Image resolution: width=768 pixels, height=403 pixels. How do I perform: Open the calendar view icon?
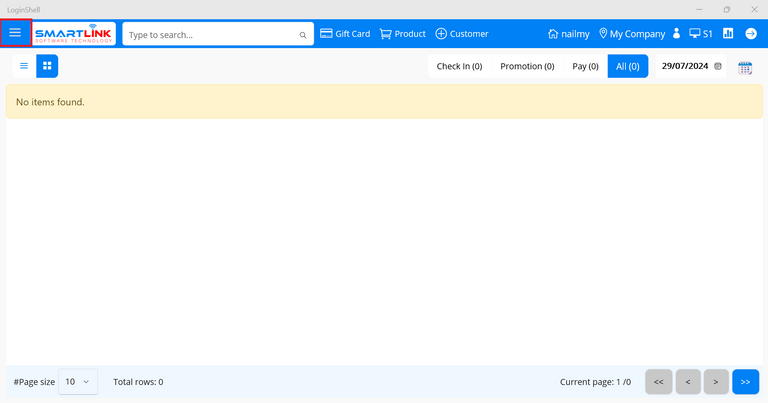tap(745, 67)
